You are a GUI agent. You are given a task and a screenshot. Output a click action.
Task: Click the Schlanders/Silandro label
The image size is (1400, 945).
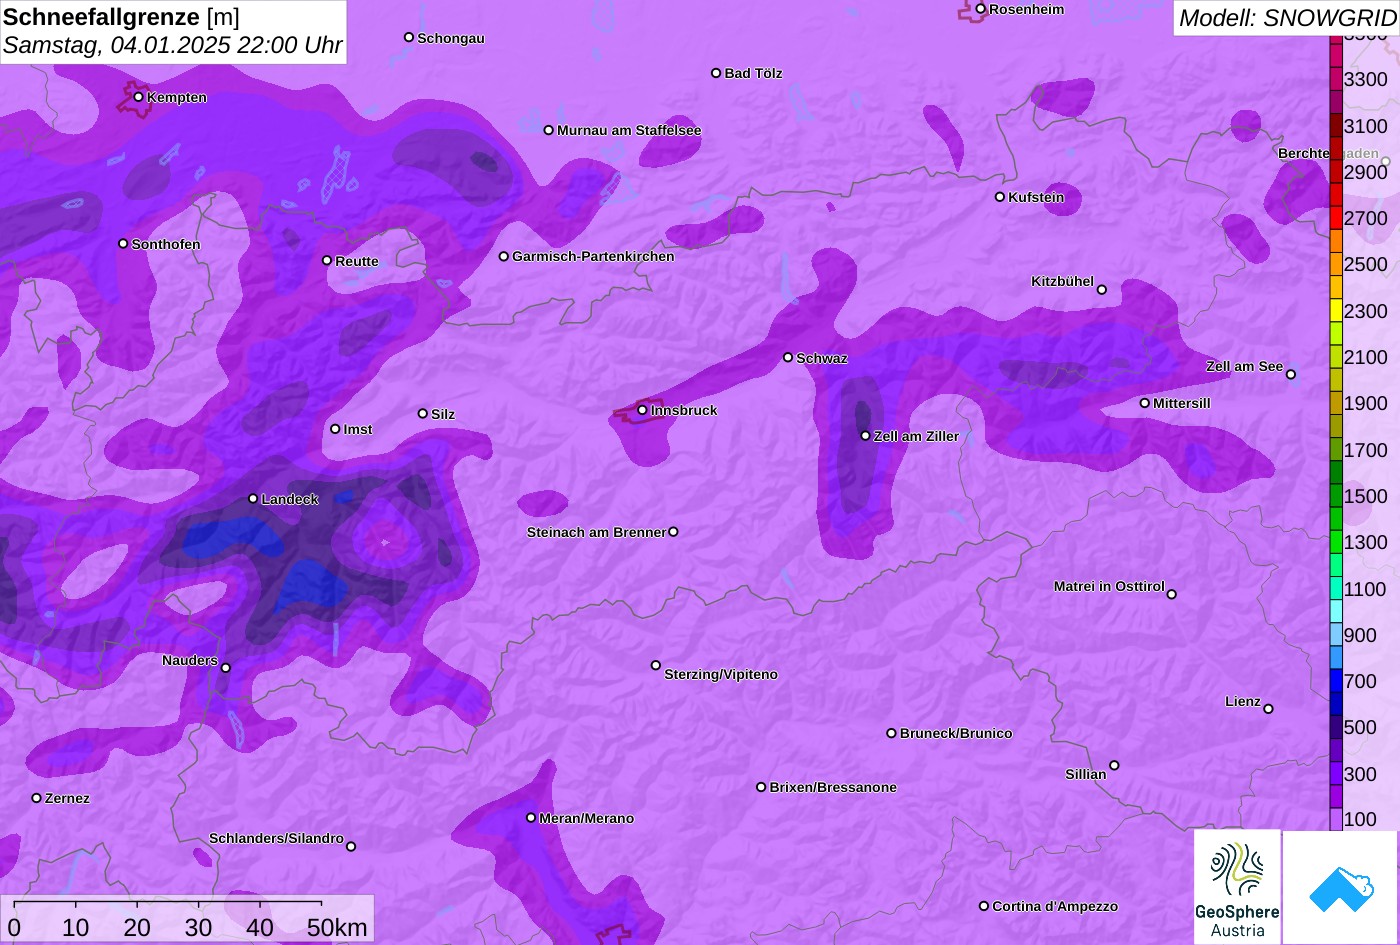(x=276, y=838)
